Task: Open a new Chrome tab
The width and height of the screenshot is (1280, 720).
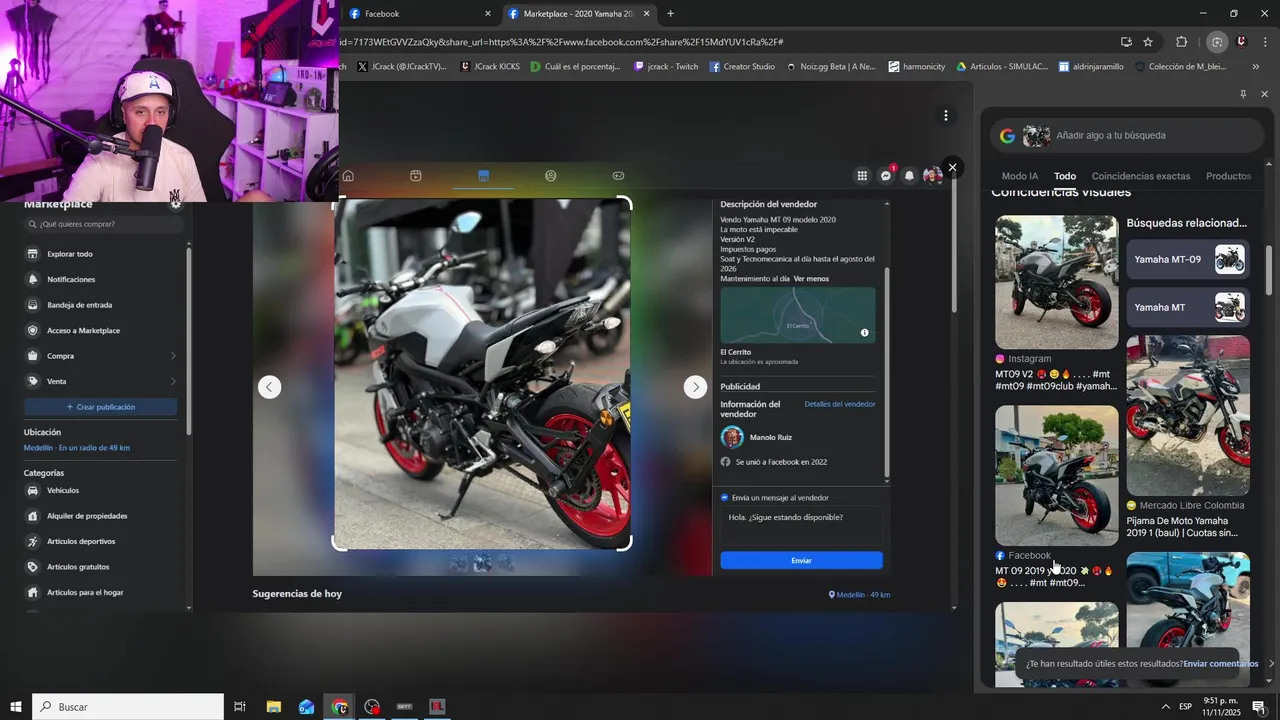Action: click(670, 14)
